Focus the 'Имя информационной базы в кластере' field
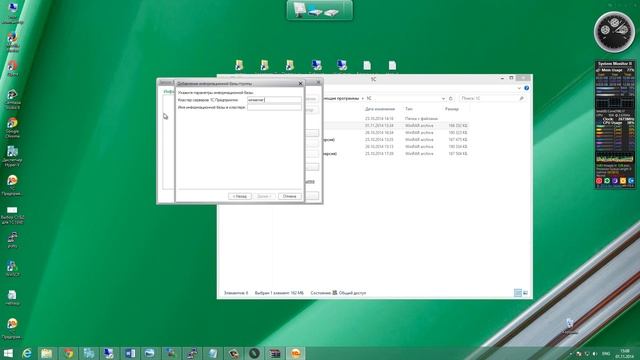The height and width of the screenshot is (360, 640). point(274,107)
